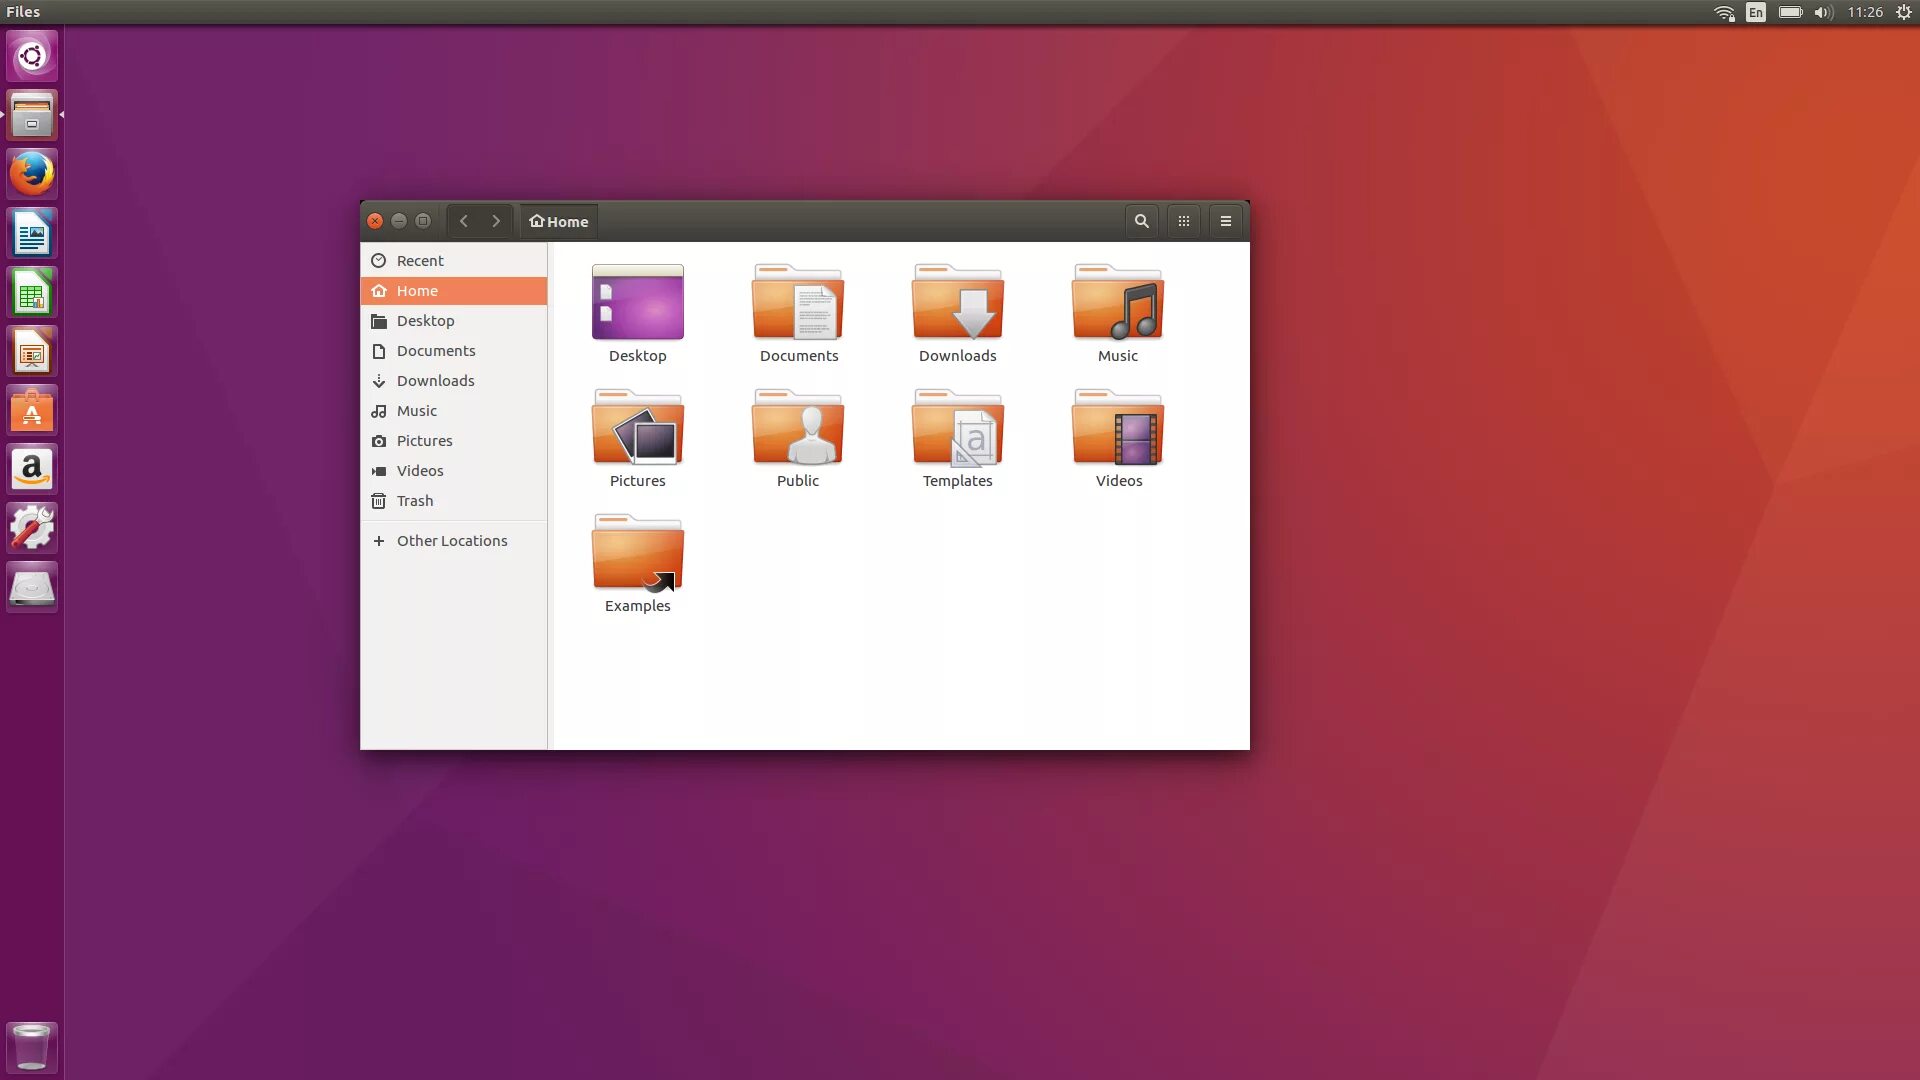The height and width of the screenshot is (1080, 1920).
Task: Click the system gear menu in top bar
Action: tap(1904, 12)
